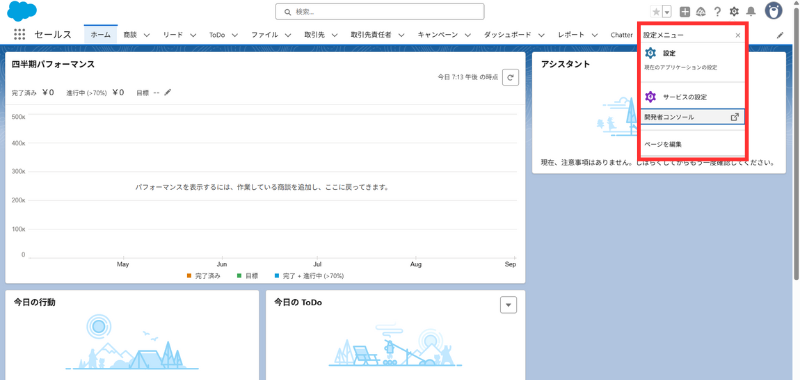
Task: Click external link icon beside 開発者コンソール
Action: coord(735,117)
